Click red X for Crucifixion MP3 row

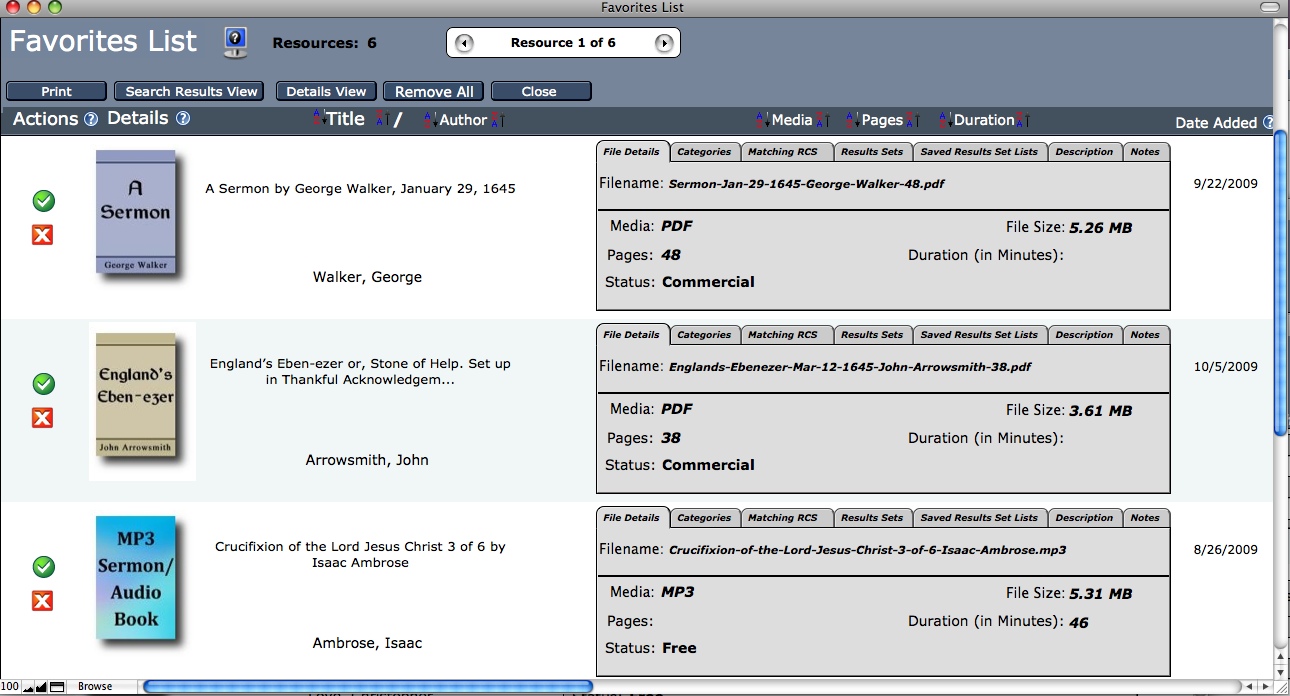point(42,601)
